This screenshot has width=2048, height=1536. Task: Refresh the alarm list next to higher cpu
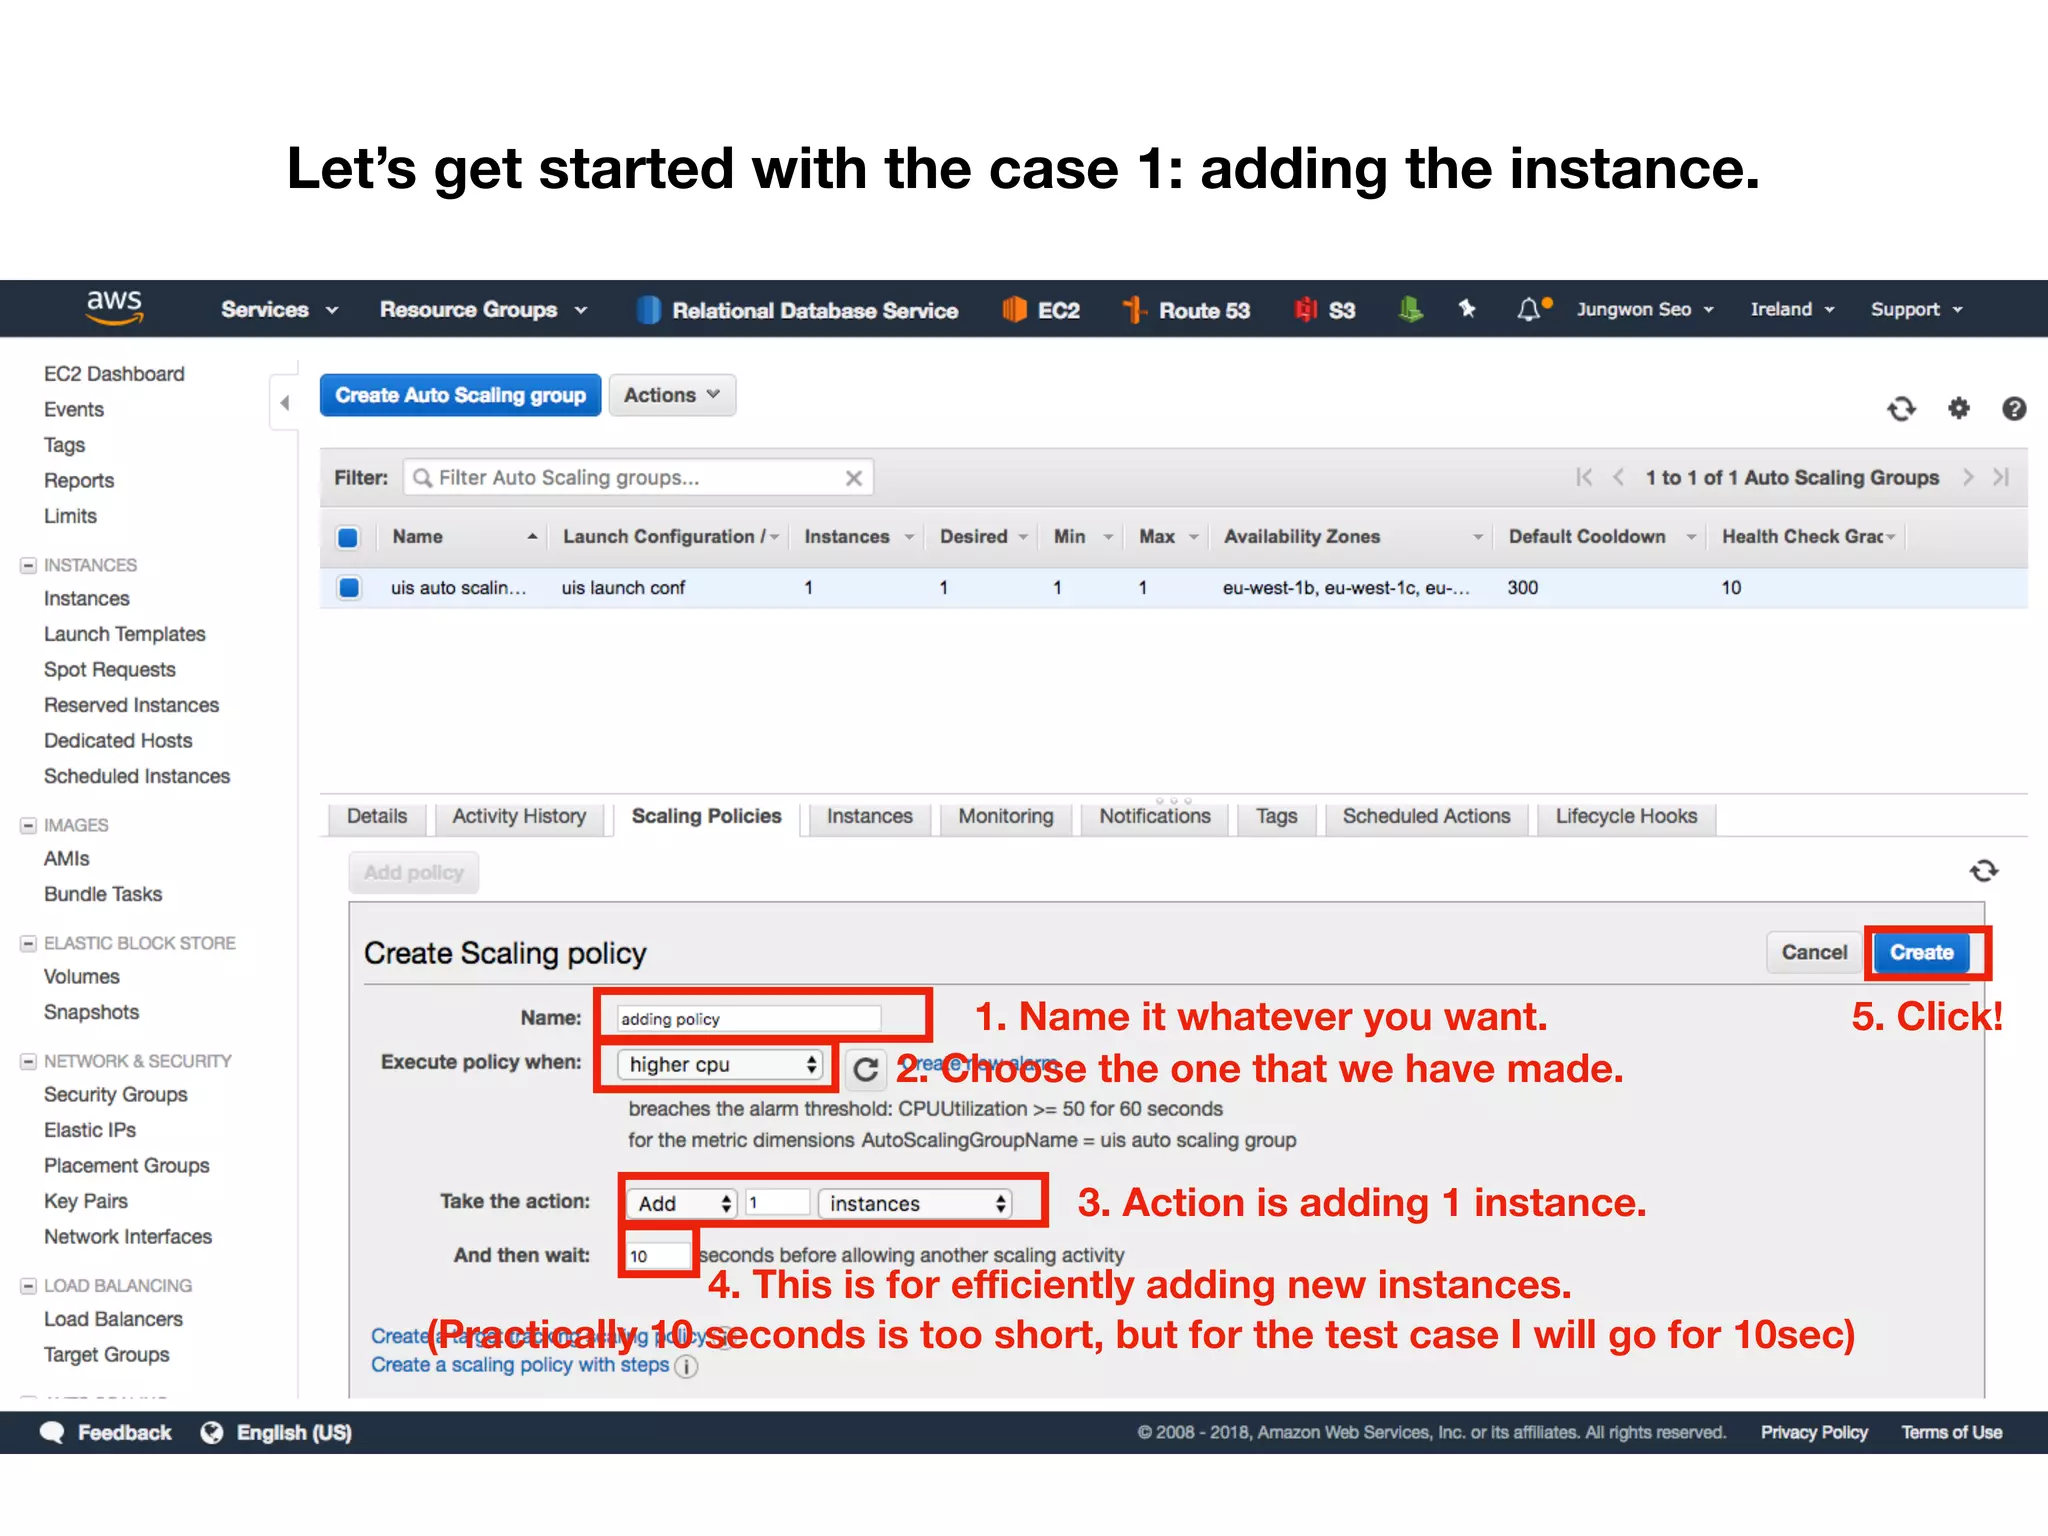click(x=866, y=1069)
